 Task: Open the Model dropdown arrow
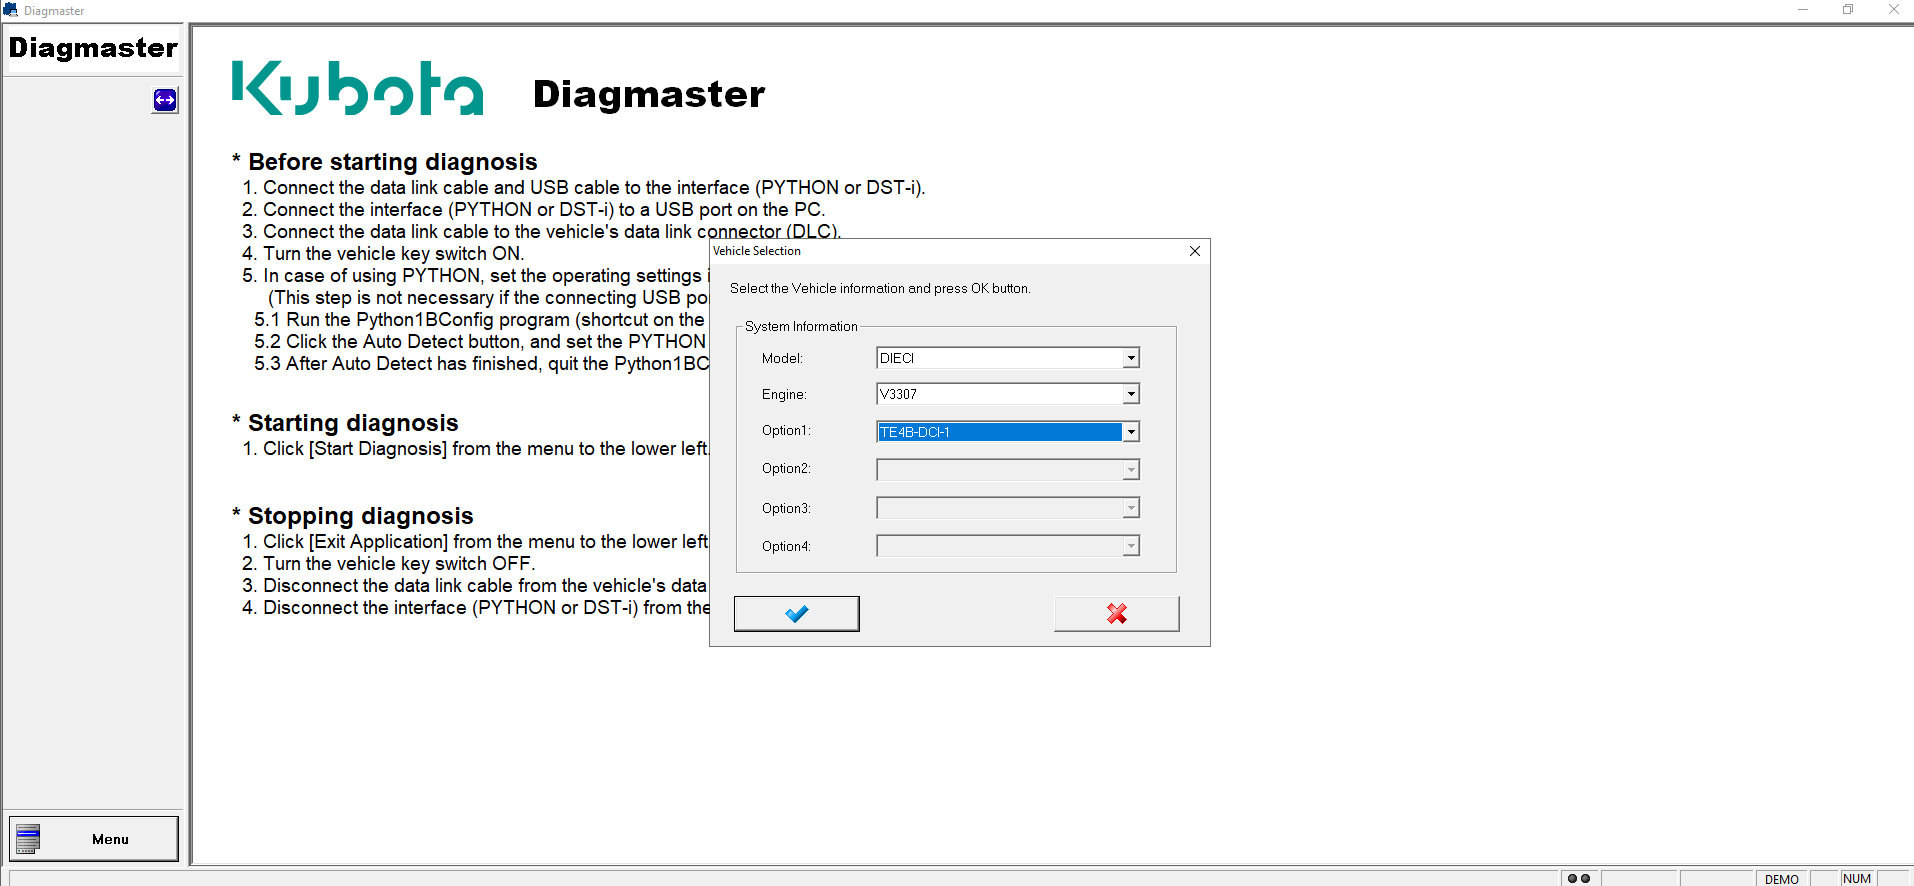[x=1131, y=358]
